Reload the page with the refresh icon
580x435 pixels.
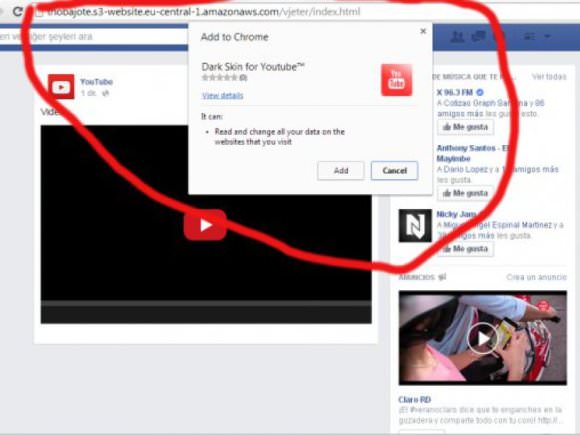(x=17, y=11)
